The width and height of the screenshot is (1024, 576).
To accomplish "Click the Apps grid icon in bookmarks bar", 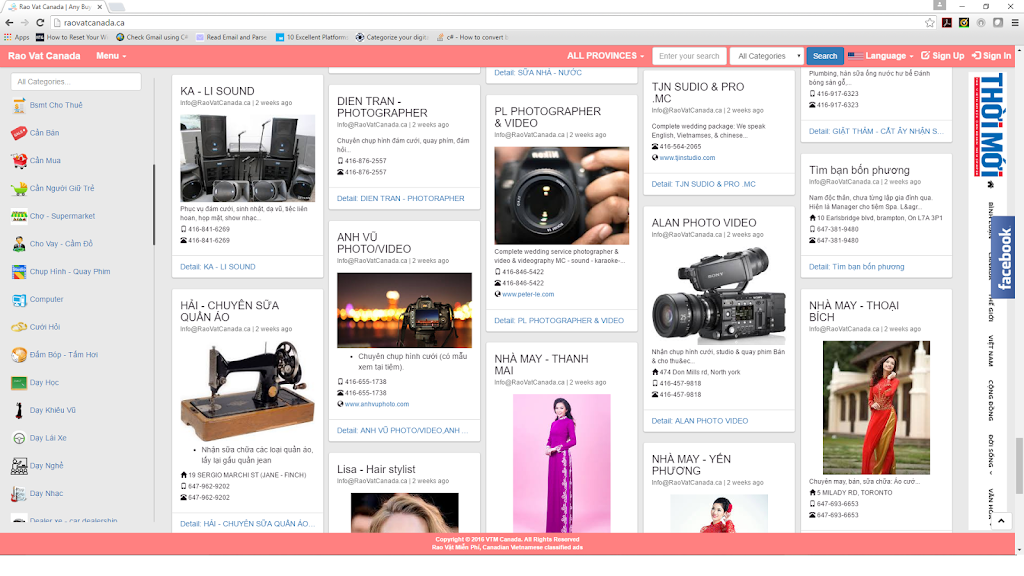I will [8, 37].
